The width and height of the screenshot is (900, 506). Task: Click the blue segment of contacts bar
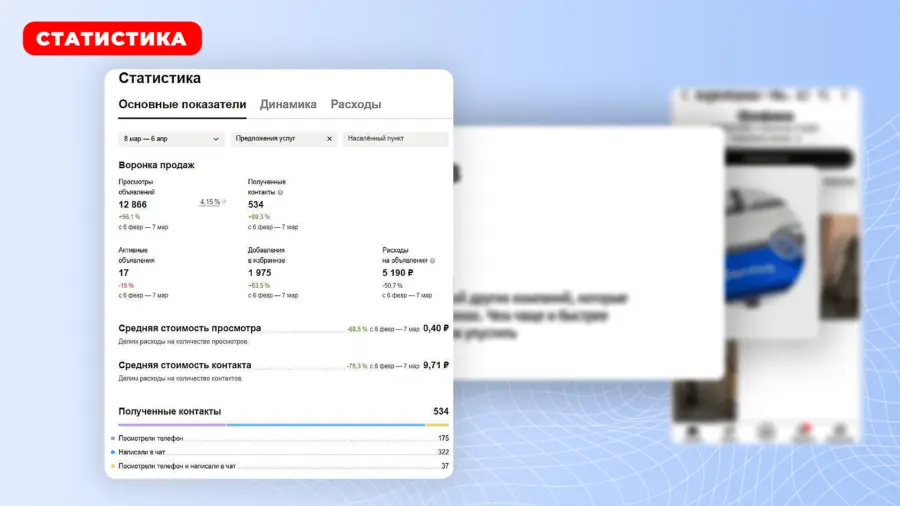[x=326, y=425]
